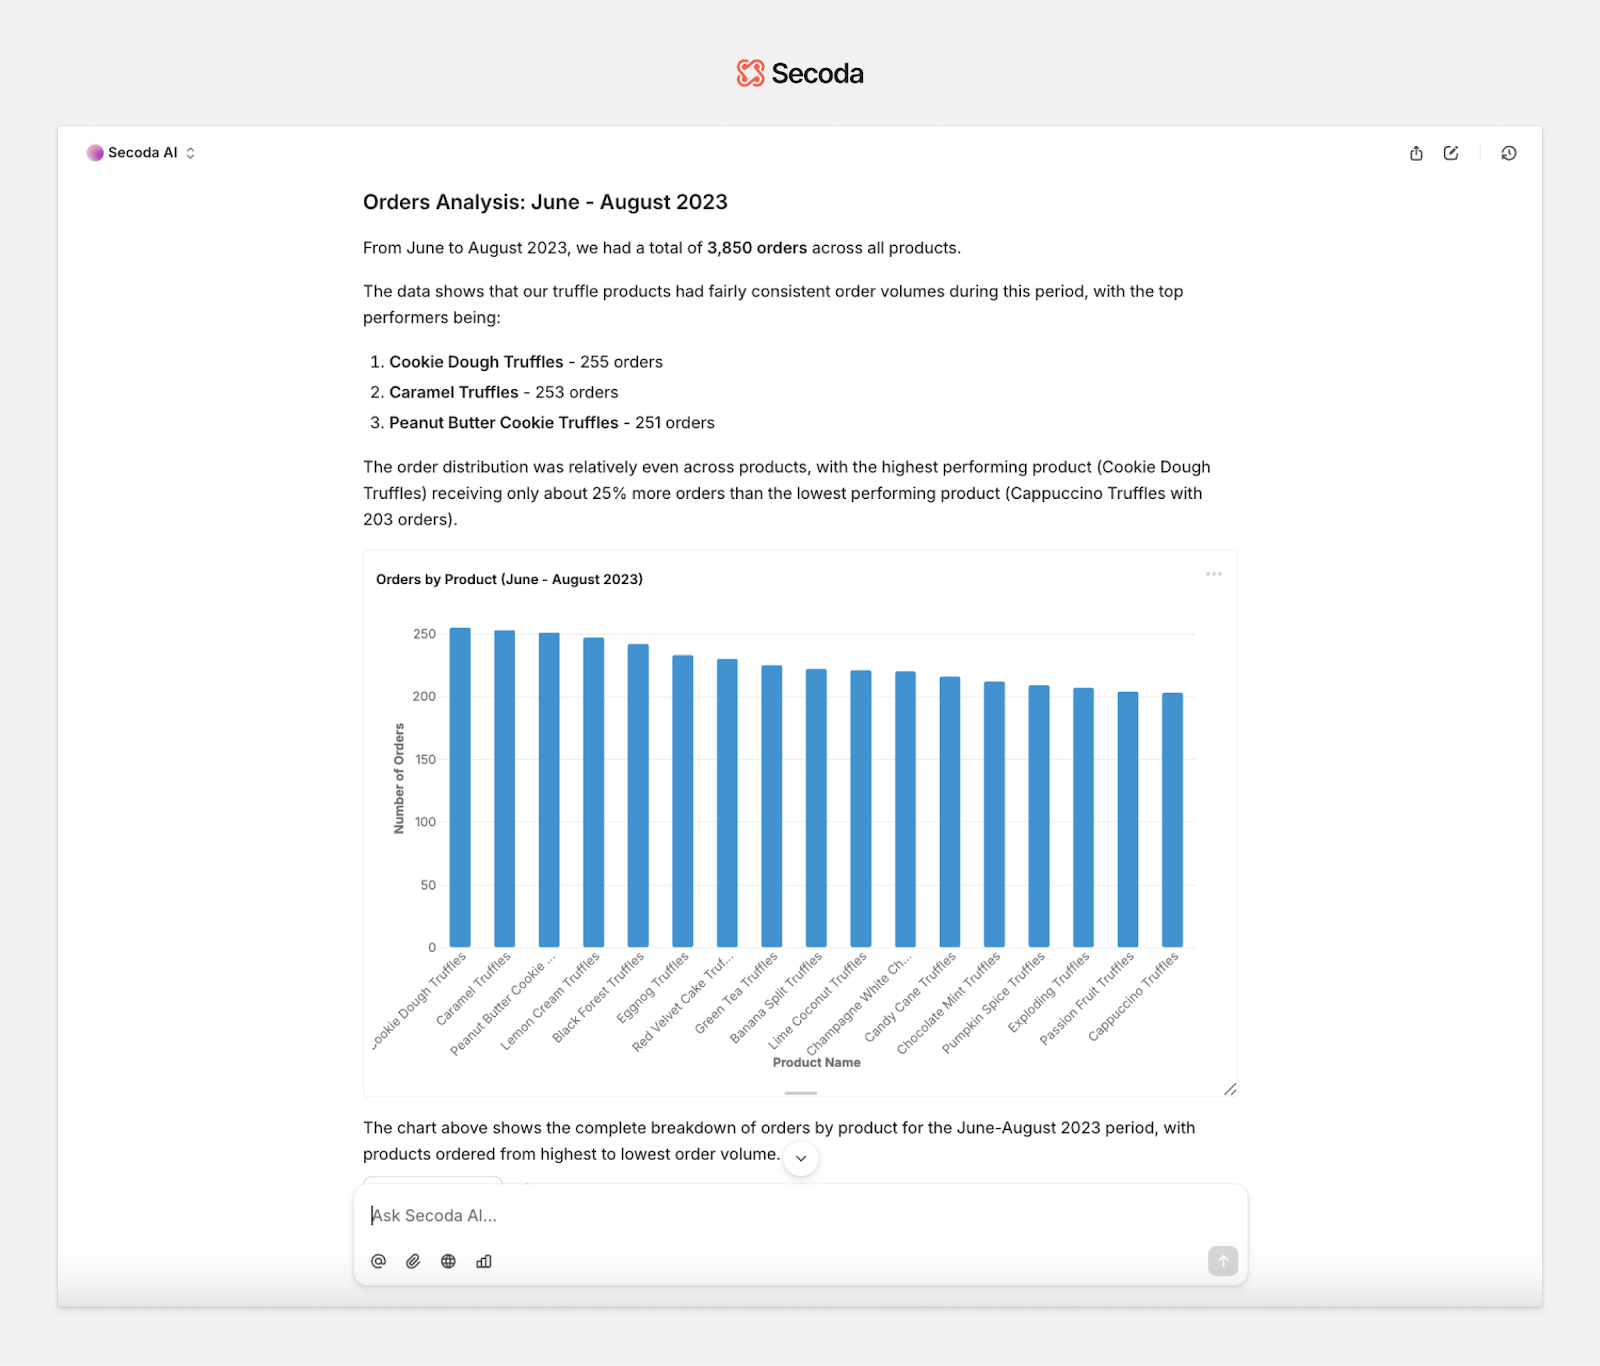The width and height of the screenshot is (1600, 1366).
Task: Click the chart resize handle corner
Action: [x=1230, y=1089]
